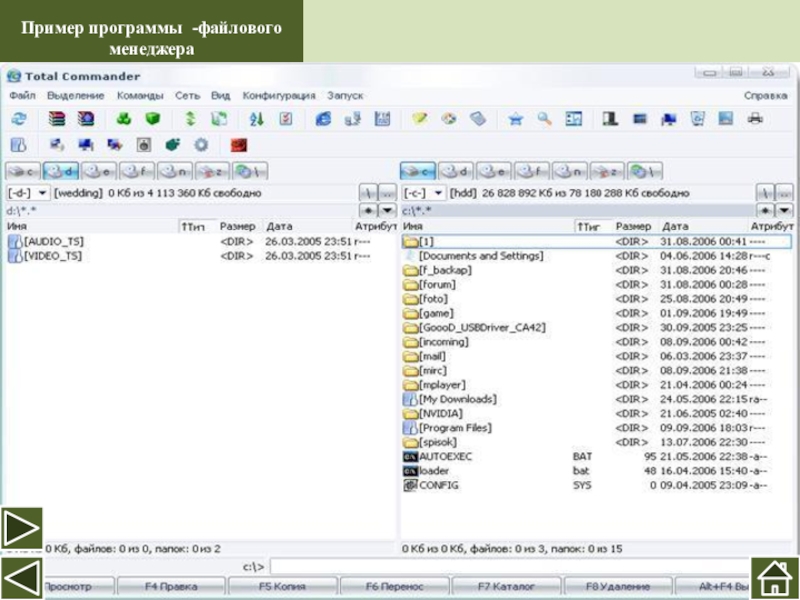The image size is (800, 600).
Task: Click the F4 Правка button
Action: (x=171, y=587)
